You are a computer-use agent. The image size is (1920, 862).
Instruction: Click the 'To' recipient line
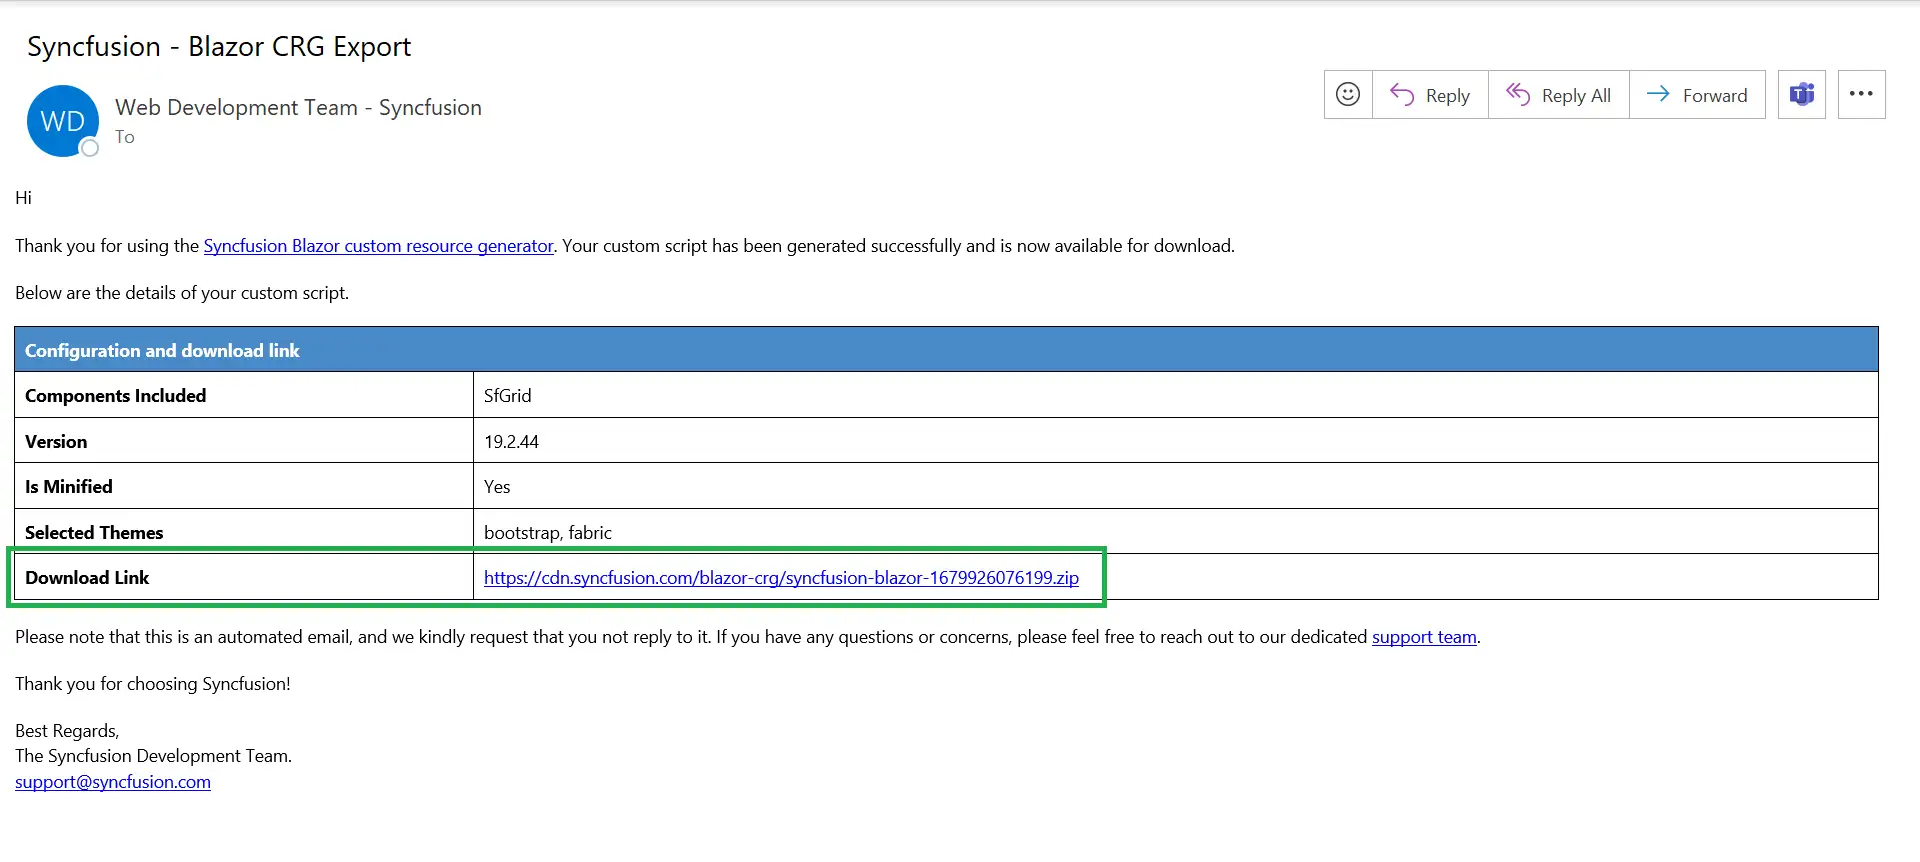[x=125, y=137]
